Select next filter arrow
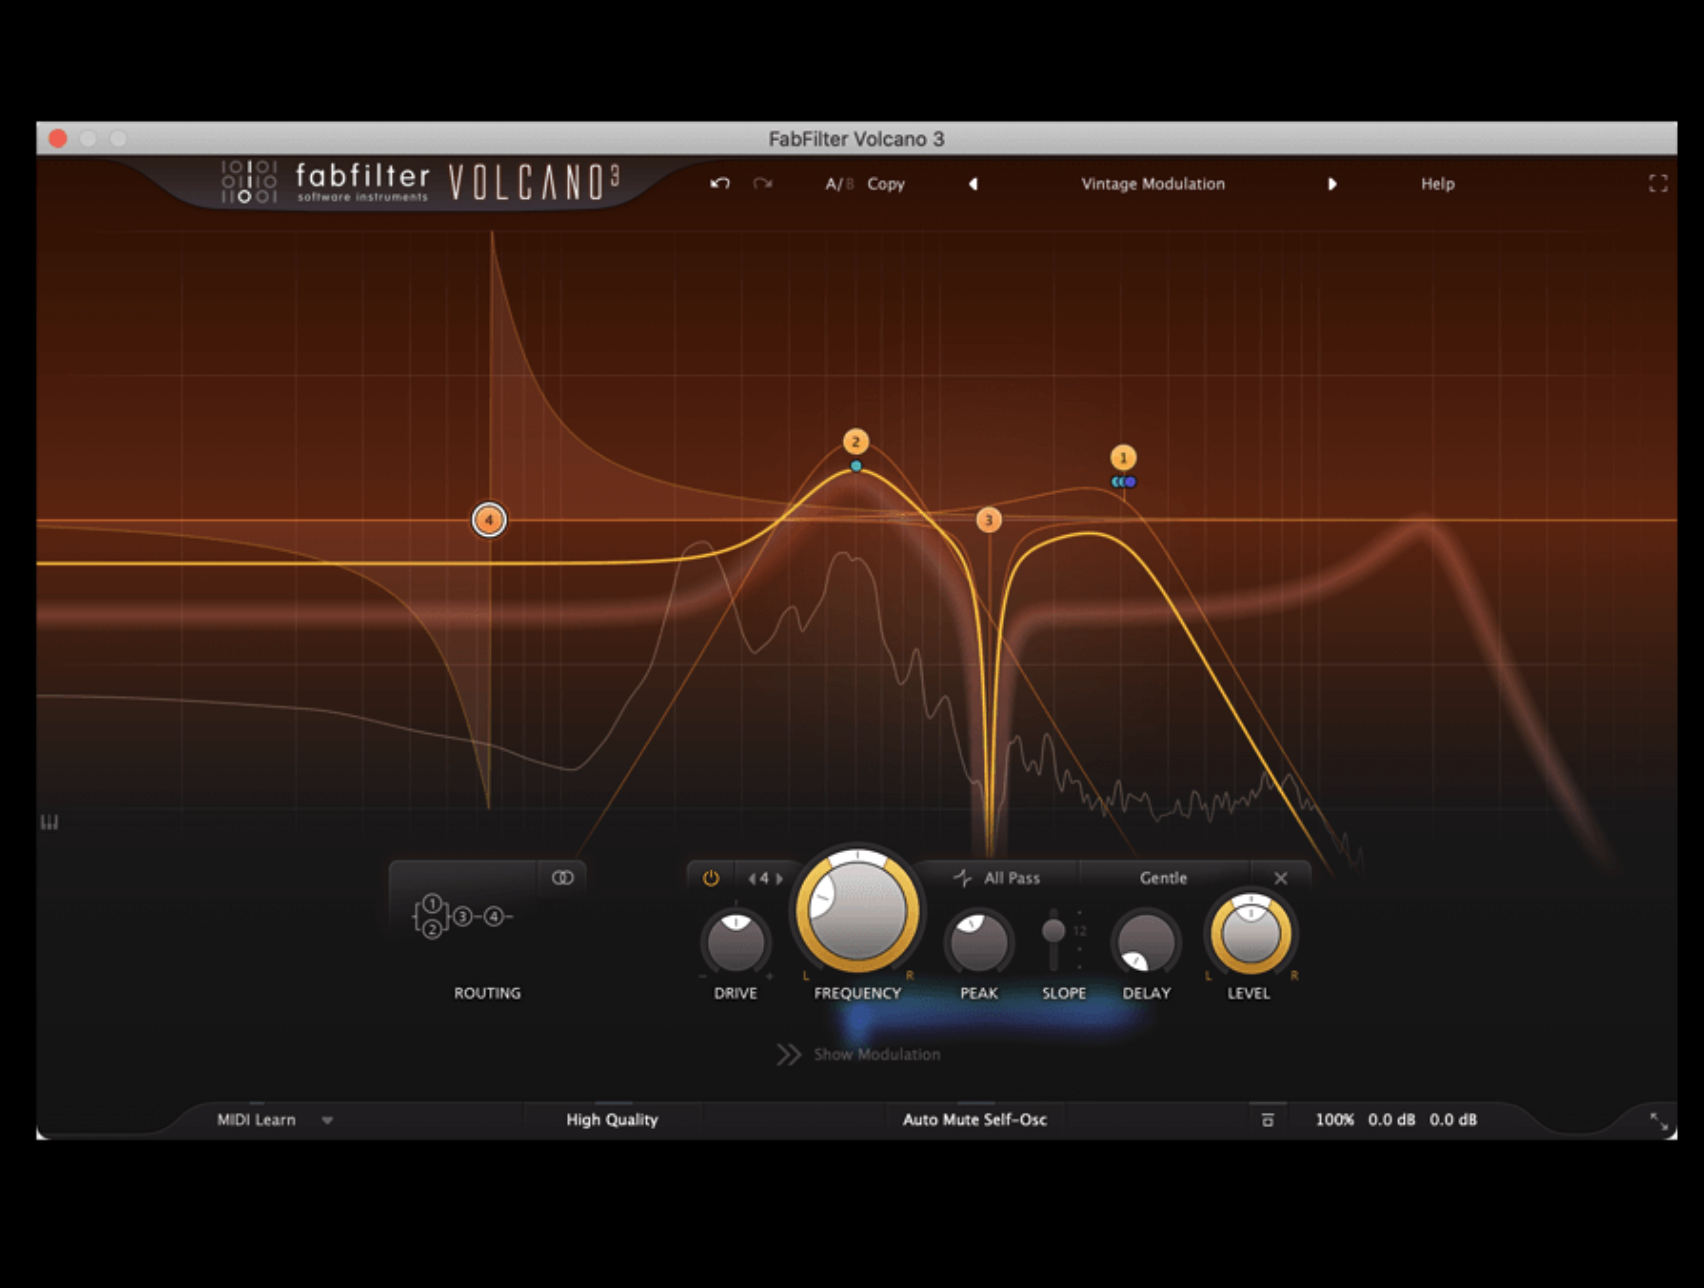Screen dimensions: 1704x1288 [779, 879]
